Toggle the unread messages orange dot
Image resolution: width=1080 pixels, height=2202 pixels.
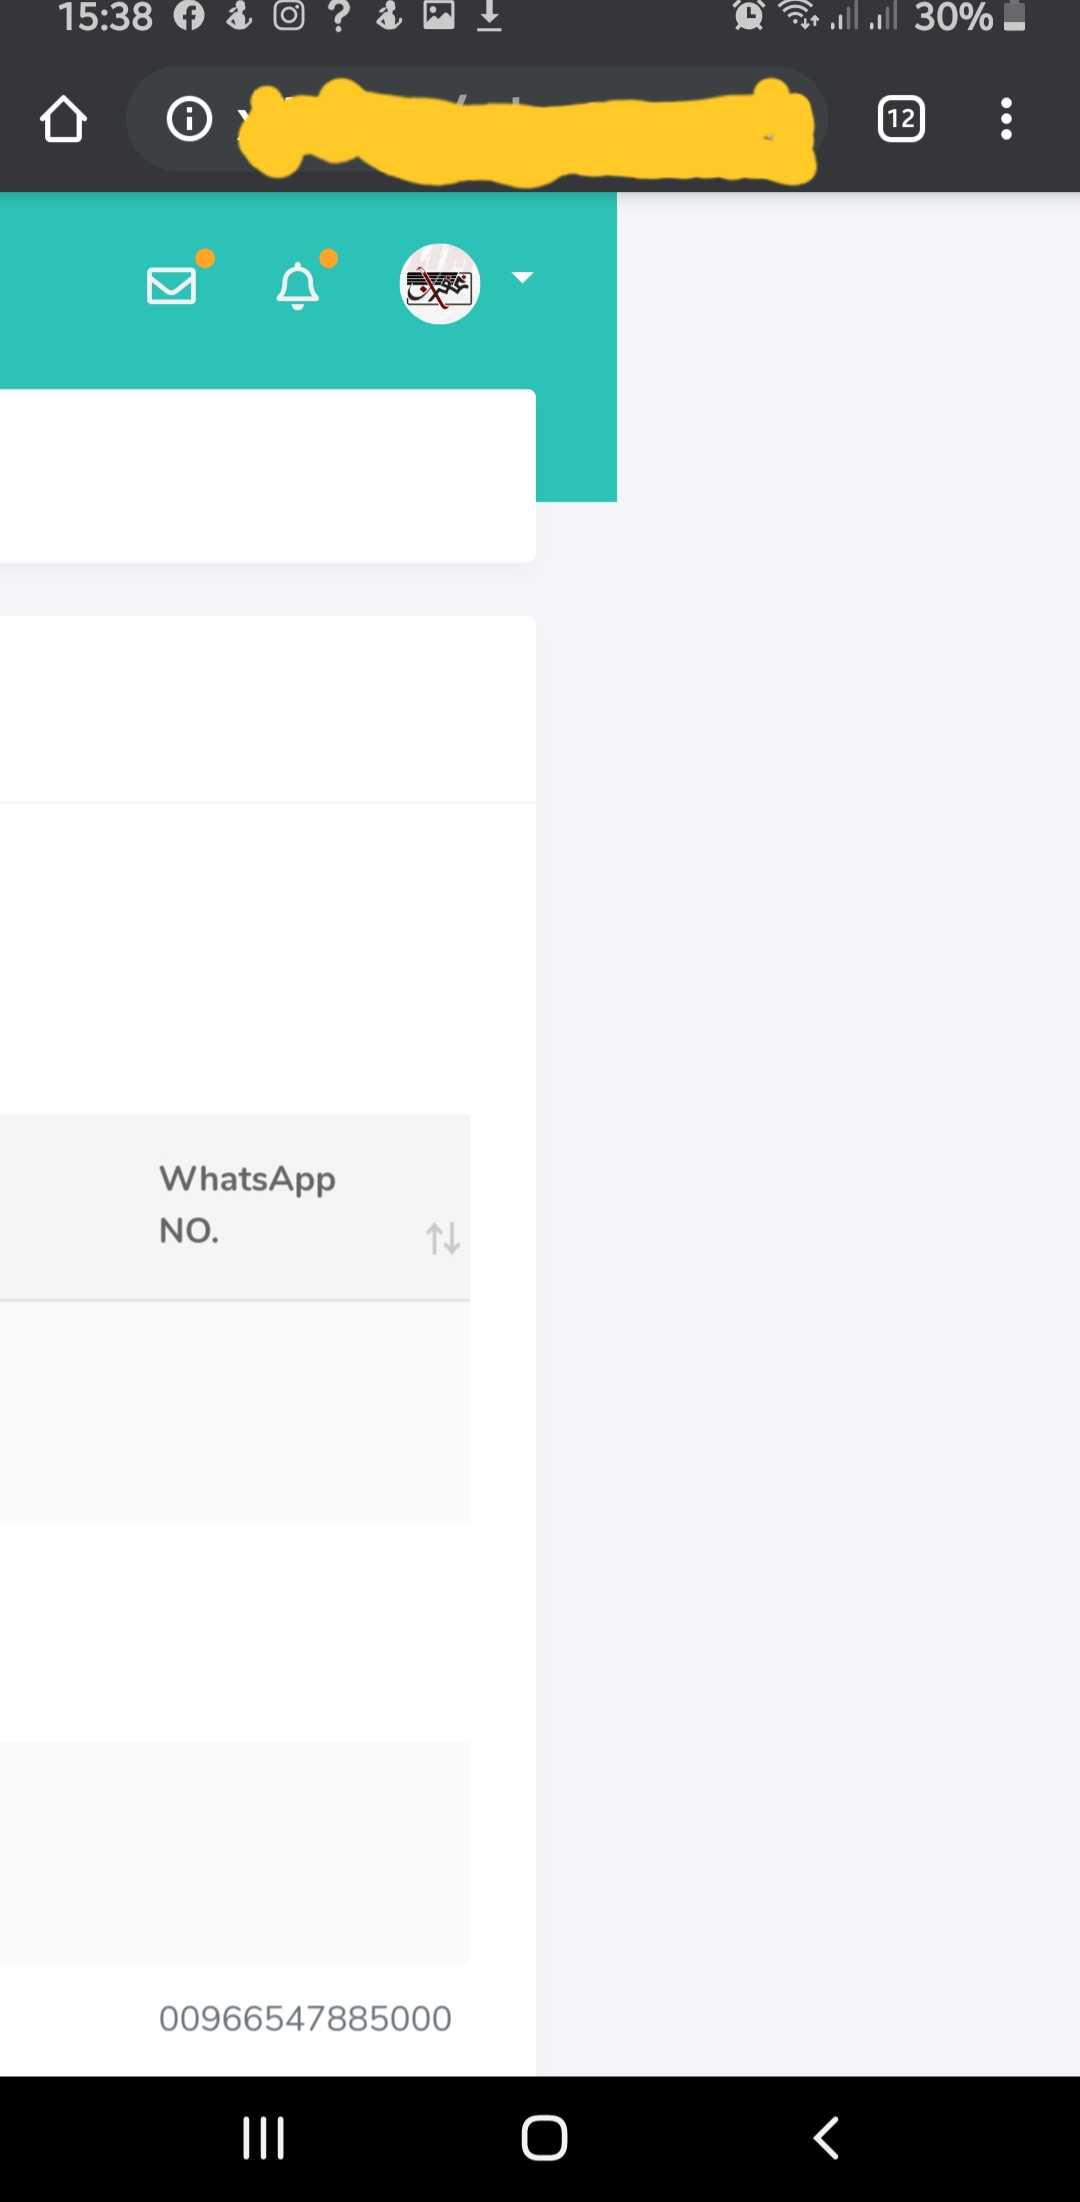[206, 260]
